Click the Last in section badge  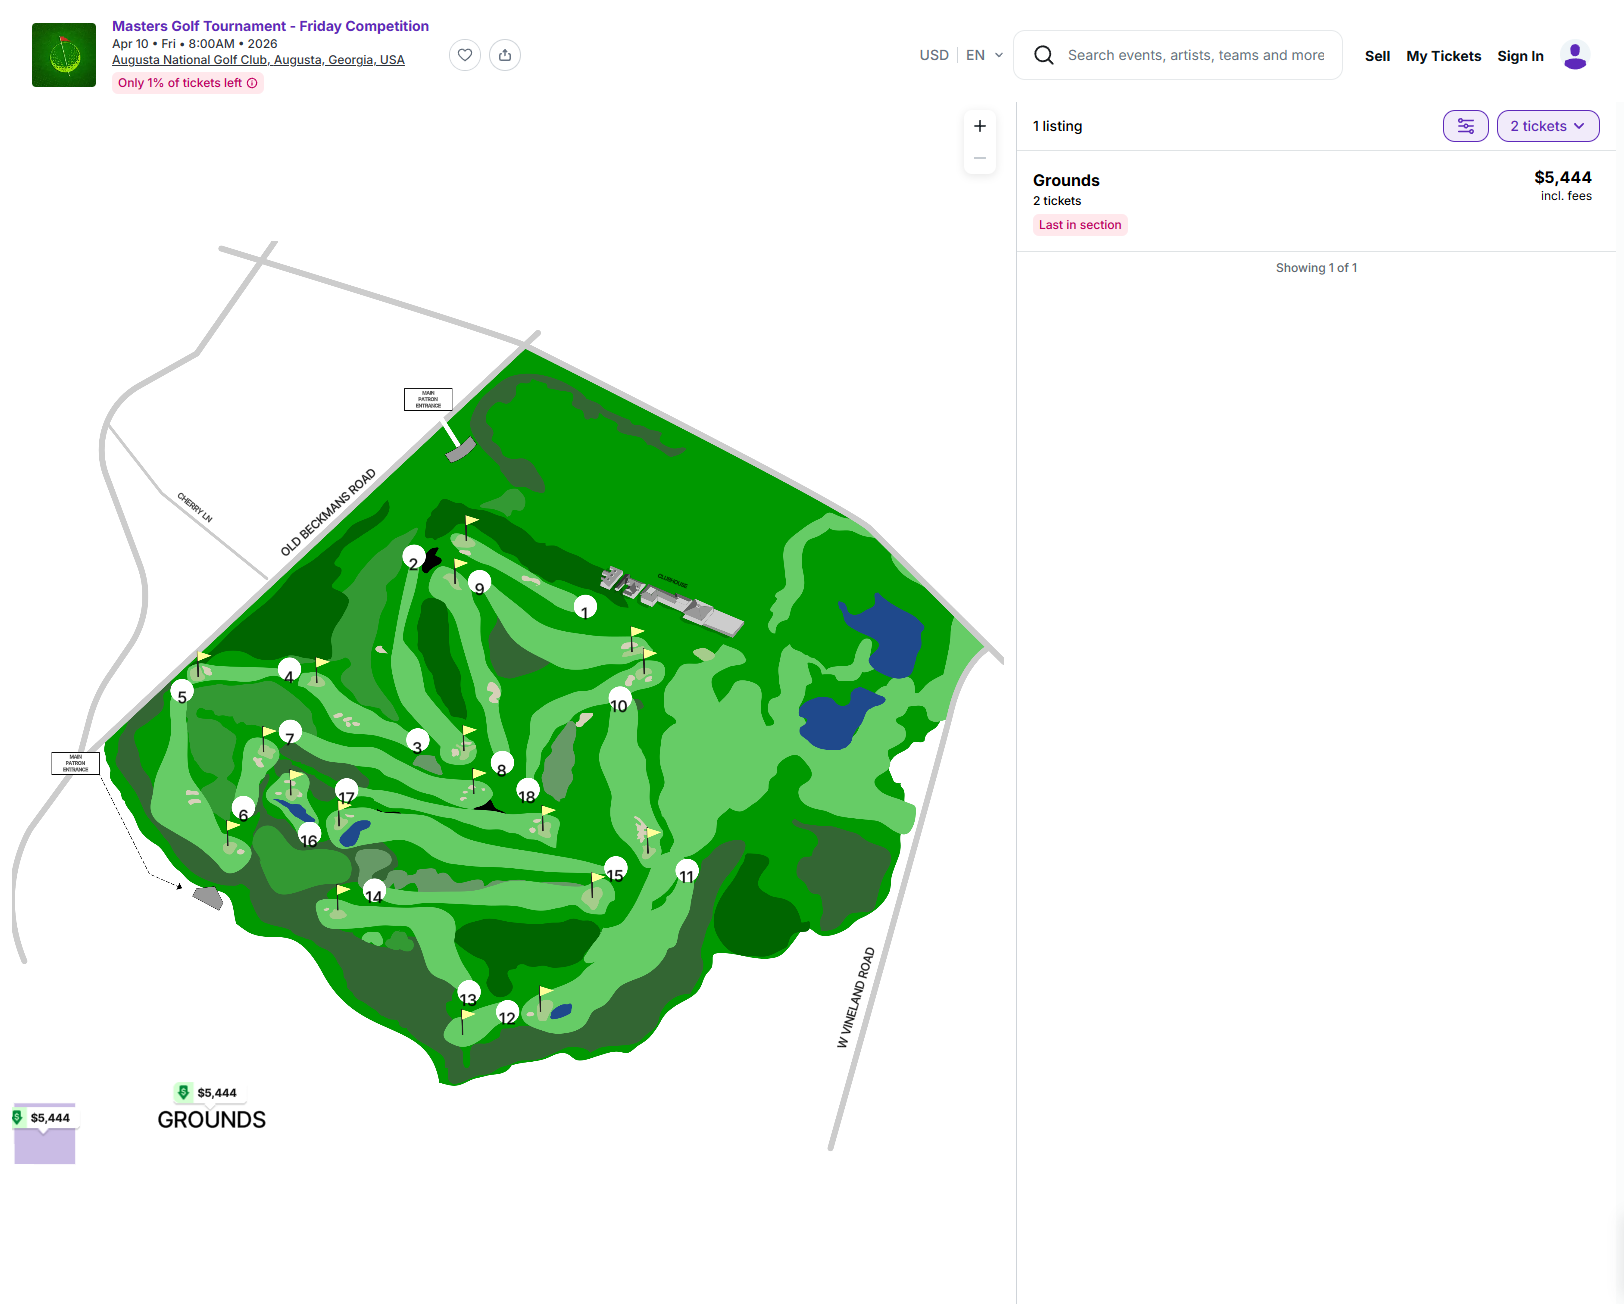click(1080, 225)
